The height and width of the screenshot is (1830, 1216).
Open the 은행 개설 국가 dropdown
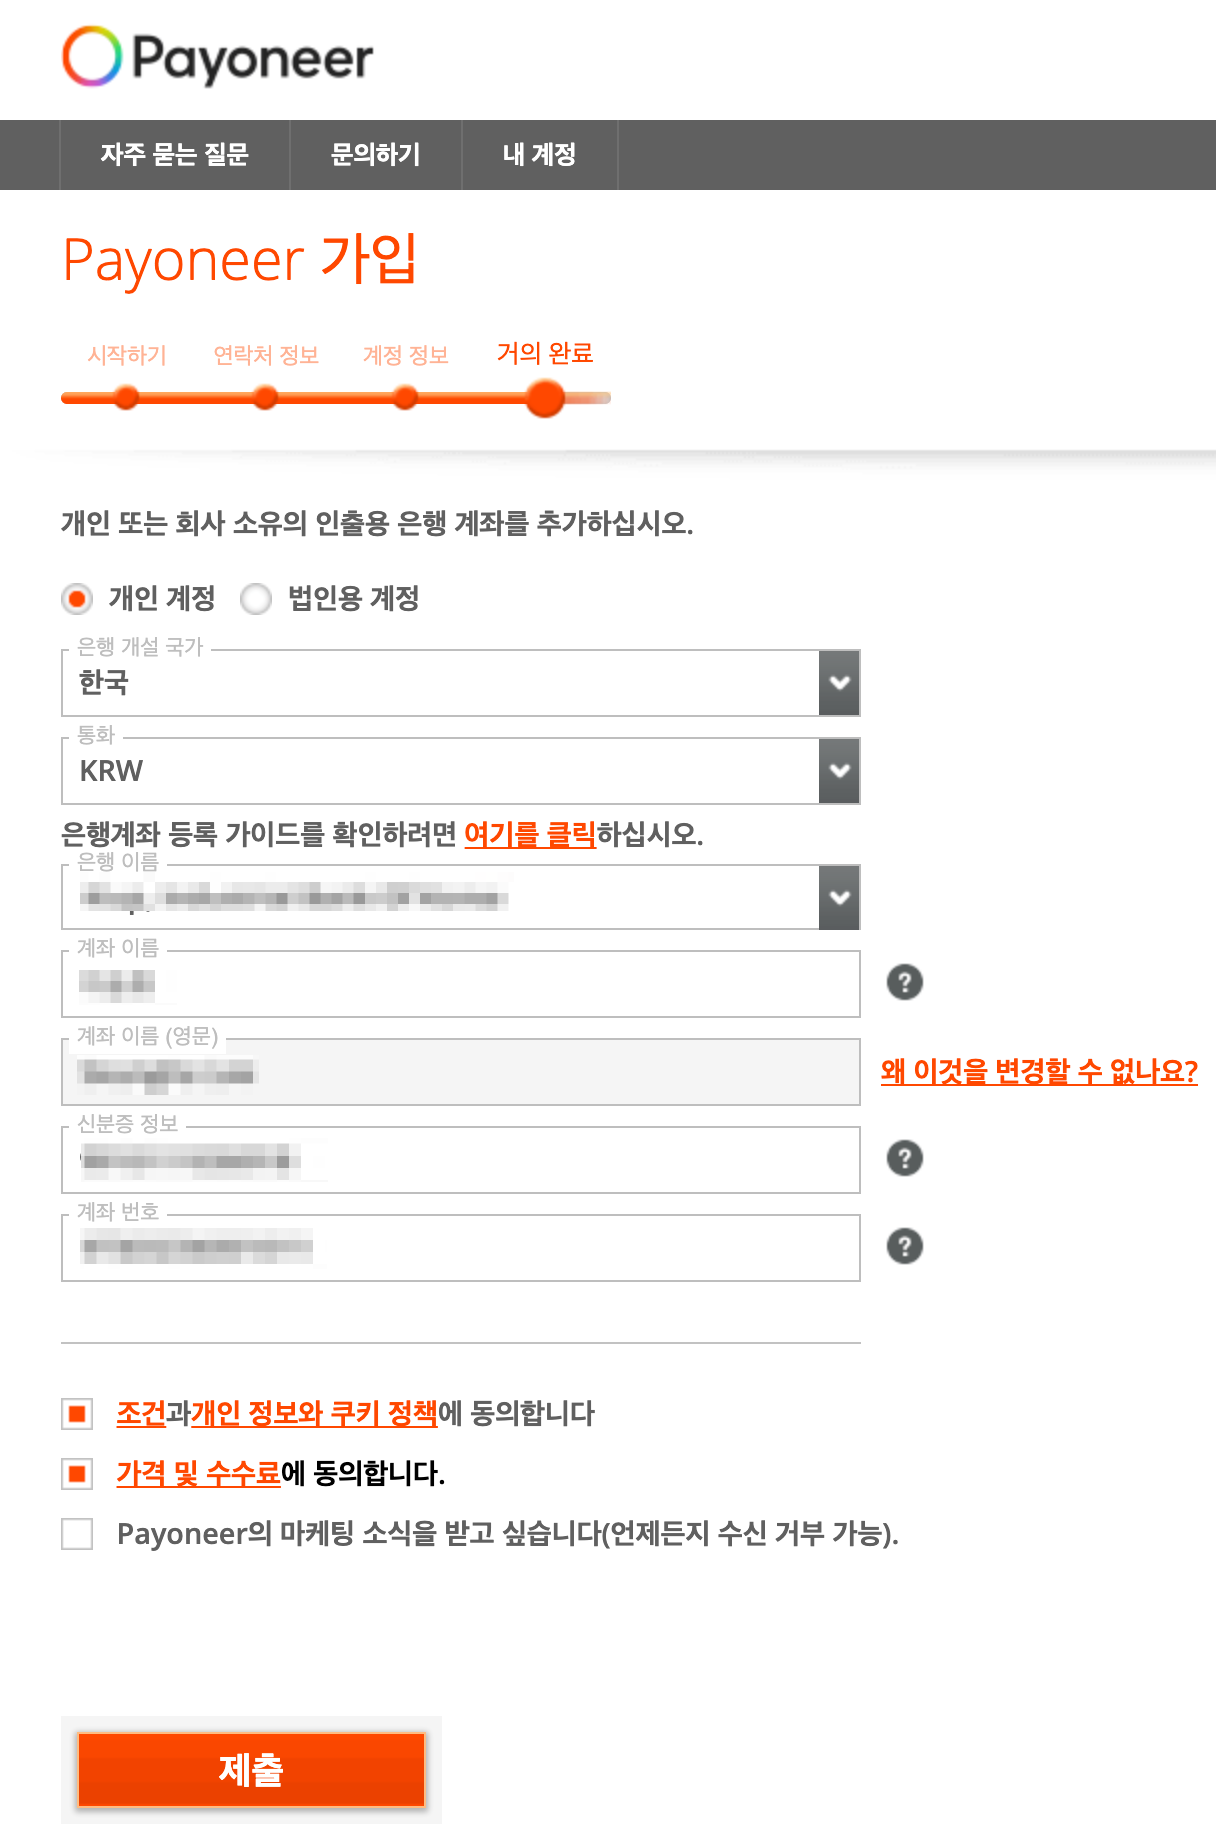(839, 683)
